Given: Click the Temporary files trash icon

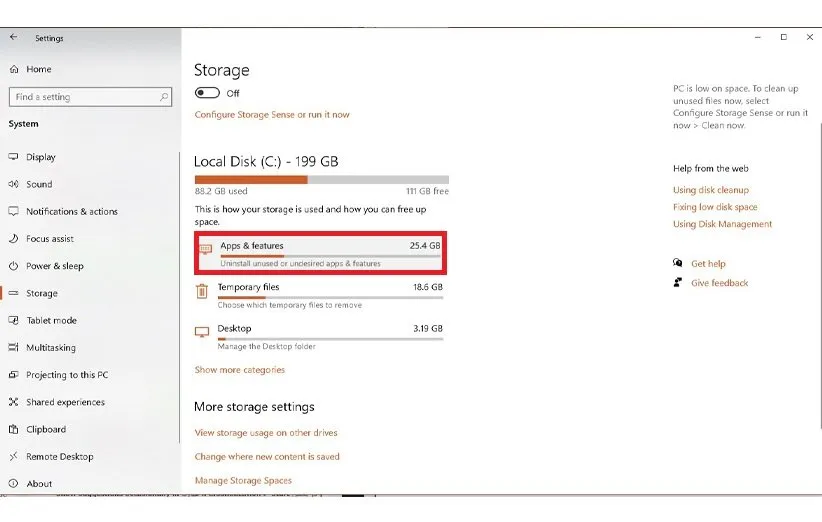Looking at the screenshot, I should (x=202, y=291).
